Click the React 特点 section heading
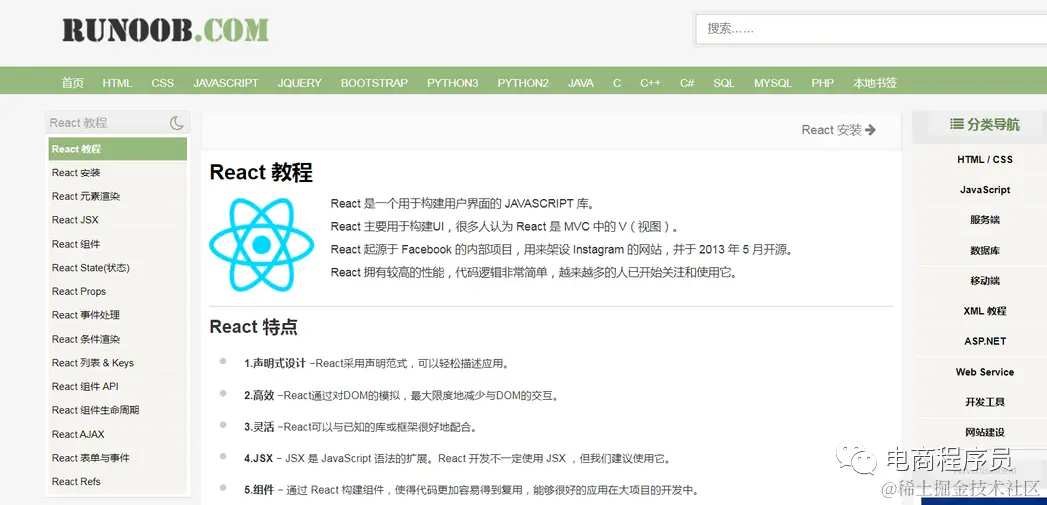Image resolution: width=1047 pixels, height=505 pixels. click(254, 327)
